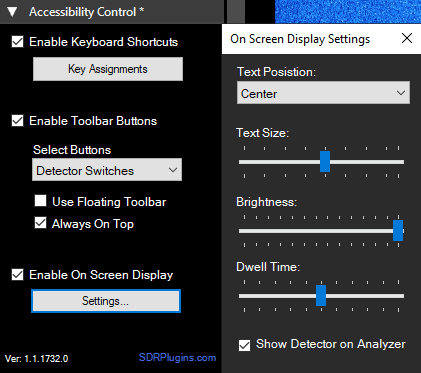Viewport: 421px width, 373px height.
Task: Open the Detector Switches dropdown
Action: [107, 170]
